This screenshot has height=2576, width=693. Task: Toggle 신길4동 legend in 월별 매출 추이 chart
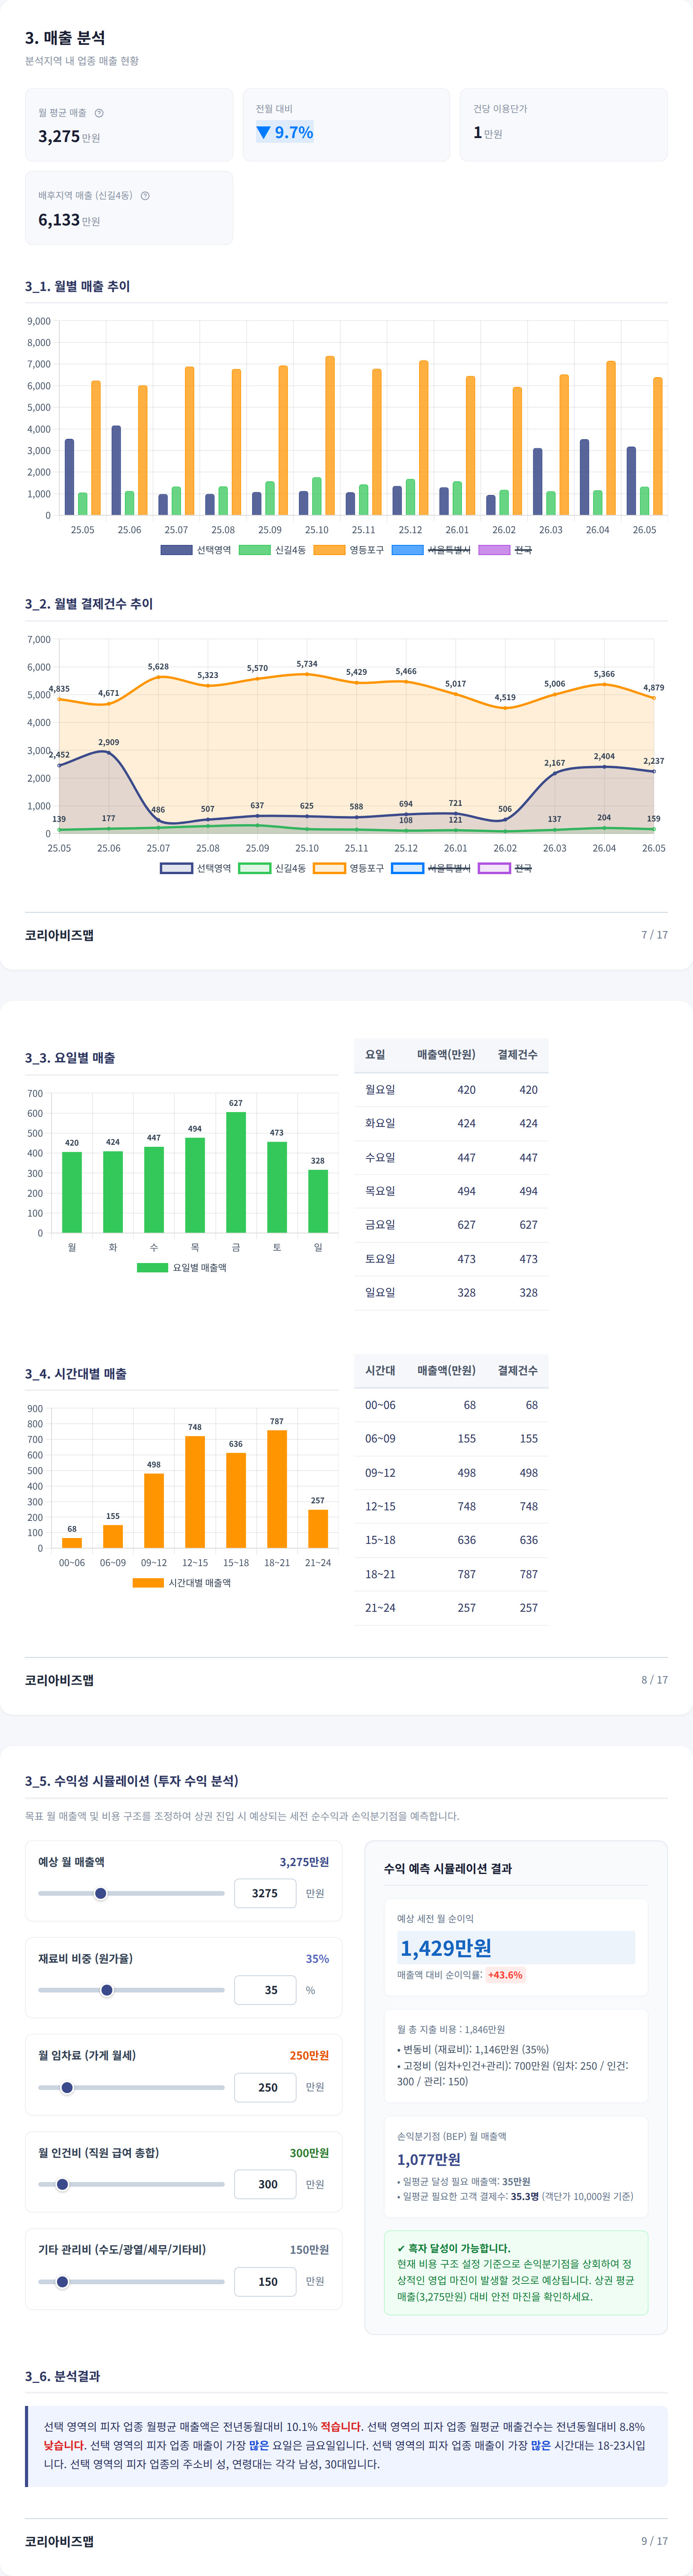pos(273,550)
